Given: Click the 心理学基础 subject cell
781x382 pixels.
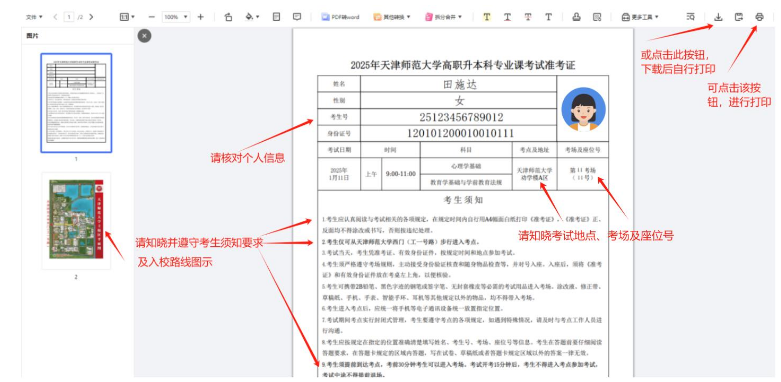Looking at the screenshot, I should click(466, 166).
